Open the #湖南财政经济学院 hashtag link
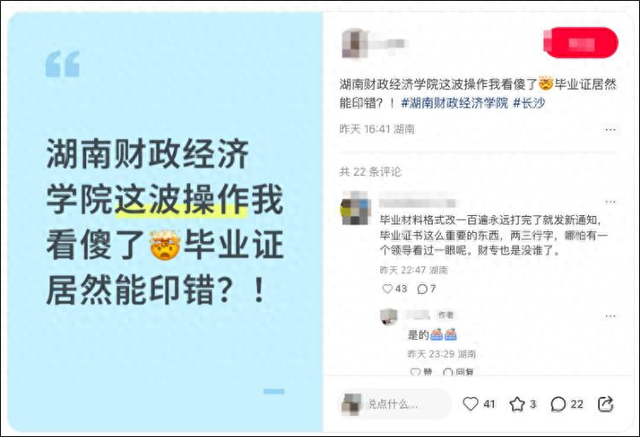 [x=455, y=103]
